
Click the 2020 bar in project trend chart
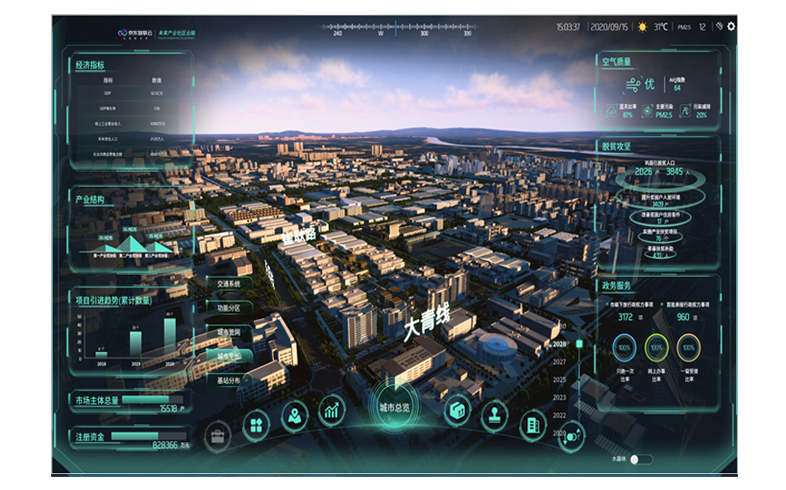[x=170, y=337]
